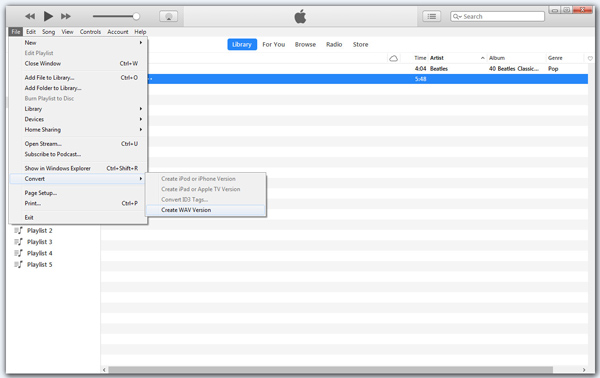Open the Account menu

click(x=118, y=32)
